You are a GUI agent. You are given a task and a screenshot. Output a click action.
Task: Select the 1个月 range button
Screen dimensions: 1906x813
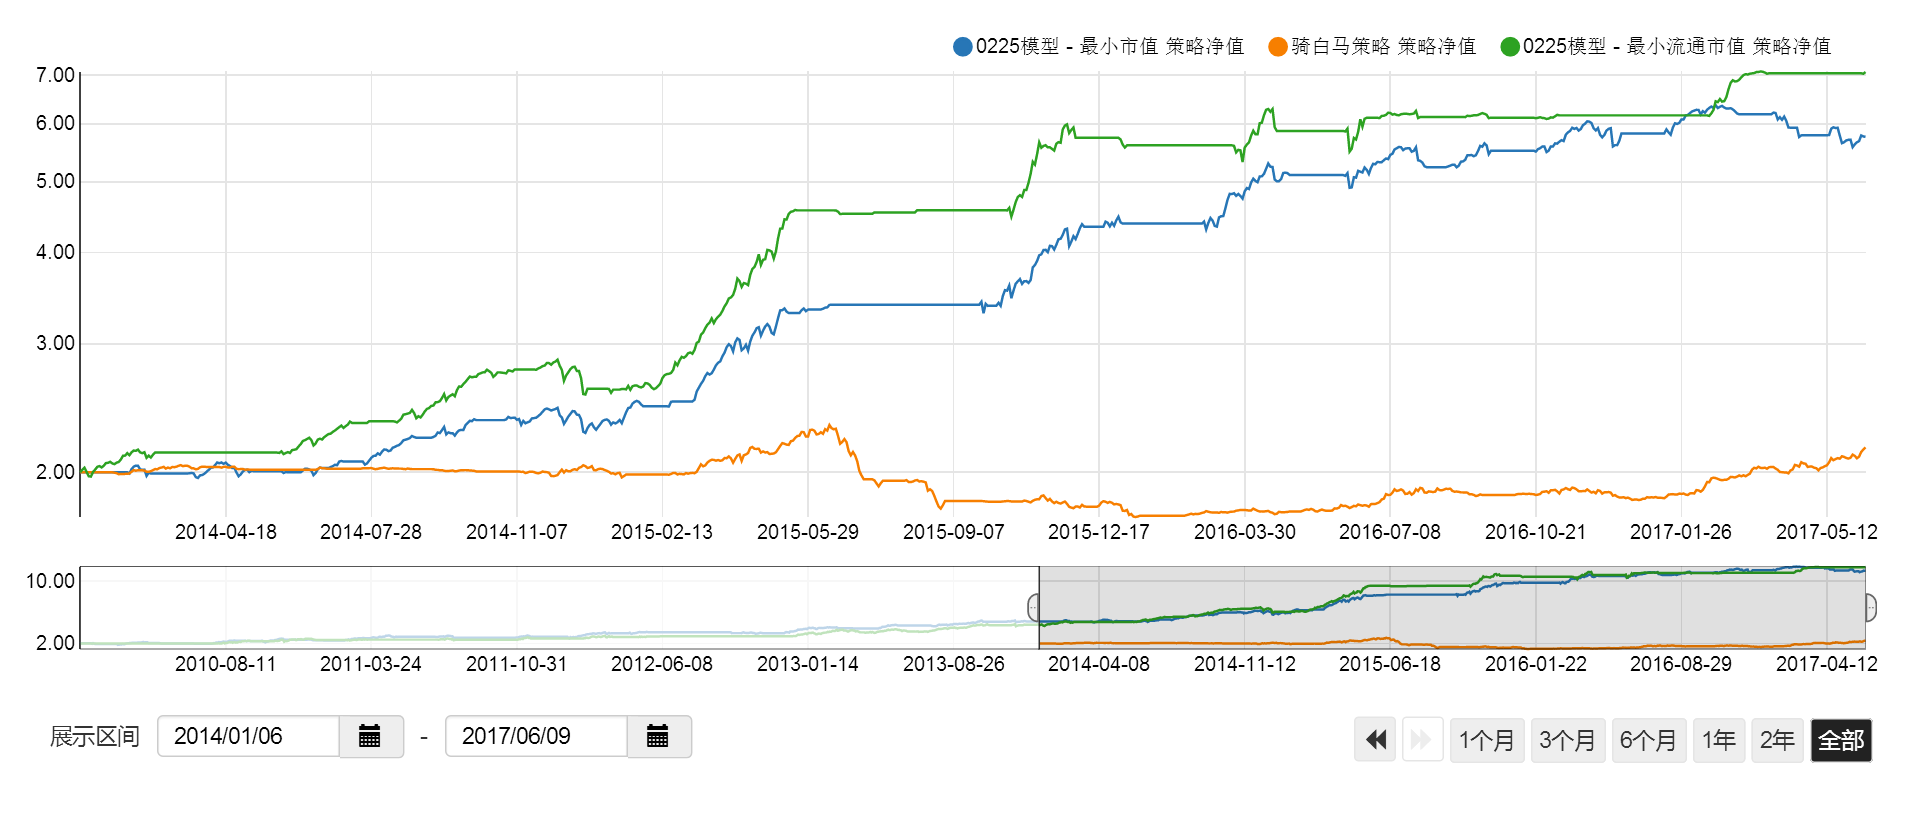(x=1488, y=740)
